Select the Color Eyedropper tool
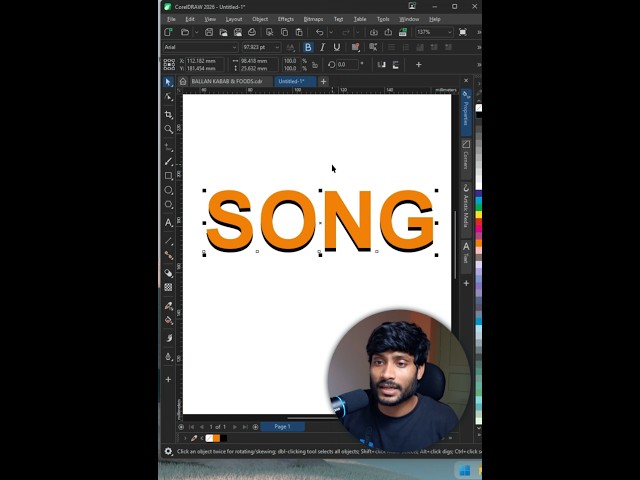Image resolution: width=640 pixels, height=480 pixels. point(168,306)
